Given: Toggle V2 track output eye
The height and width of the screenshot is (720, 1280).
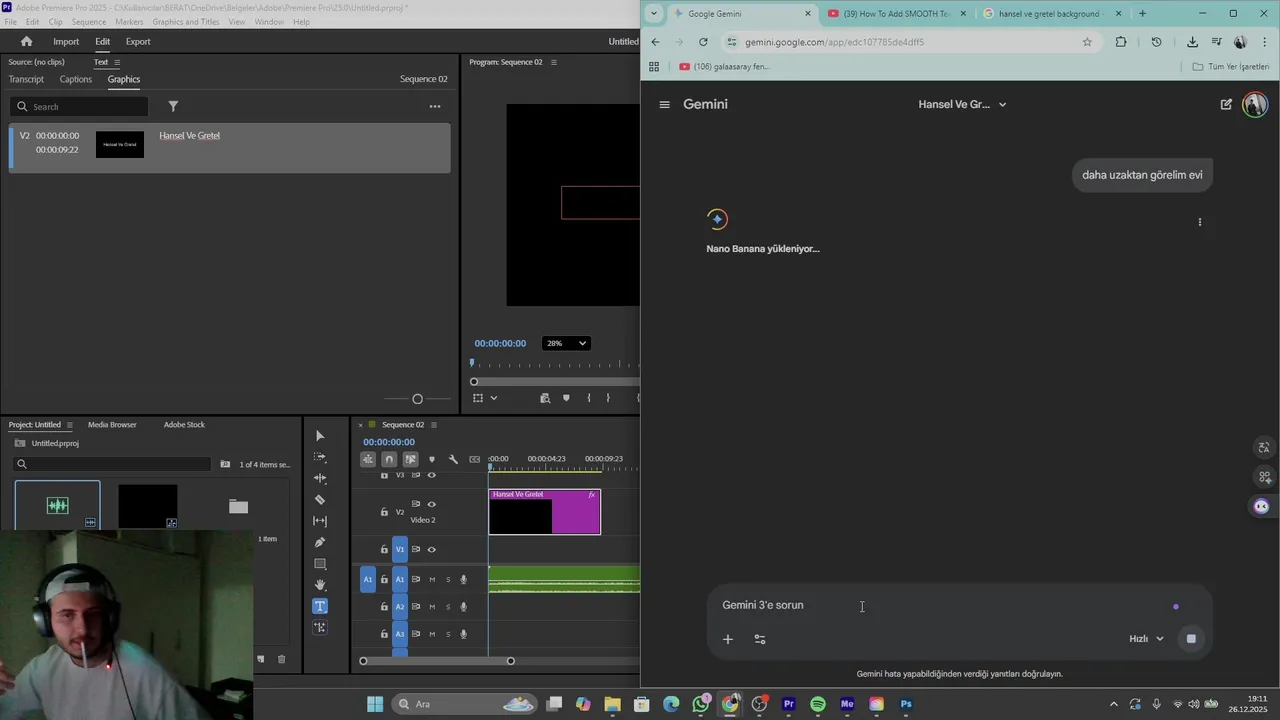Looking at the screenshot, I should click(x=432, y=504).
